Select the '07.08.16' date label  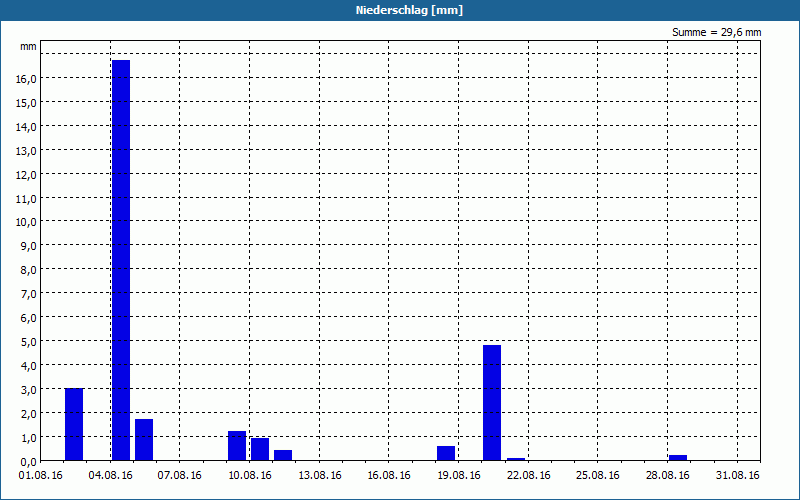tap(180, 476)
